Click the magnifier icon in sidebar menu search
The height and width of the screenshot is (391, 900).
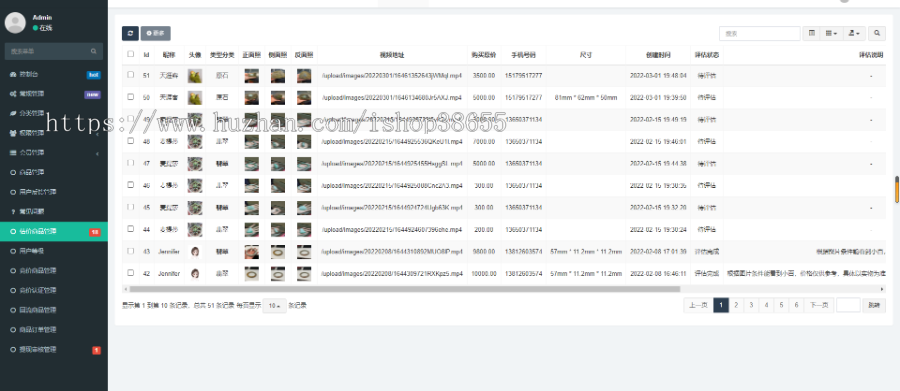click(x=94, y=52)
